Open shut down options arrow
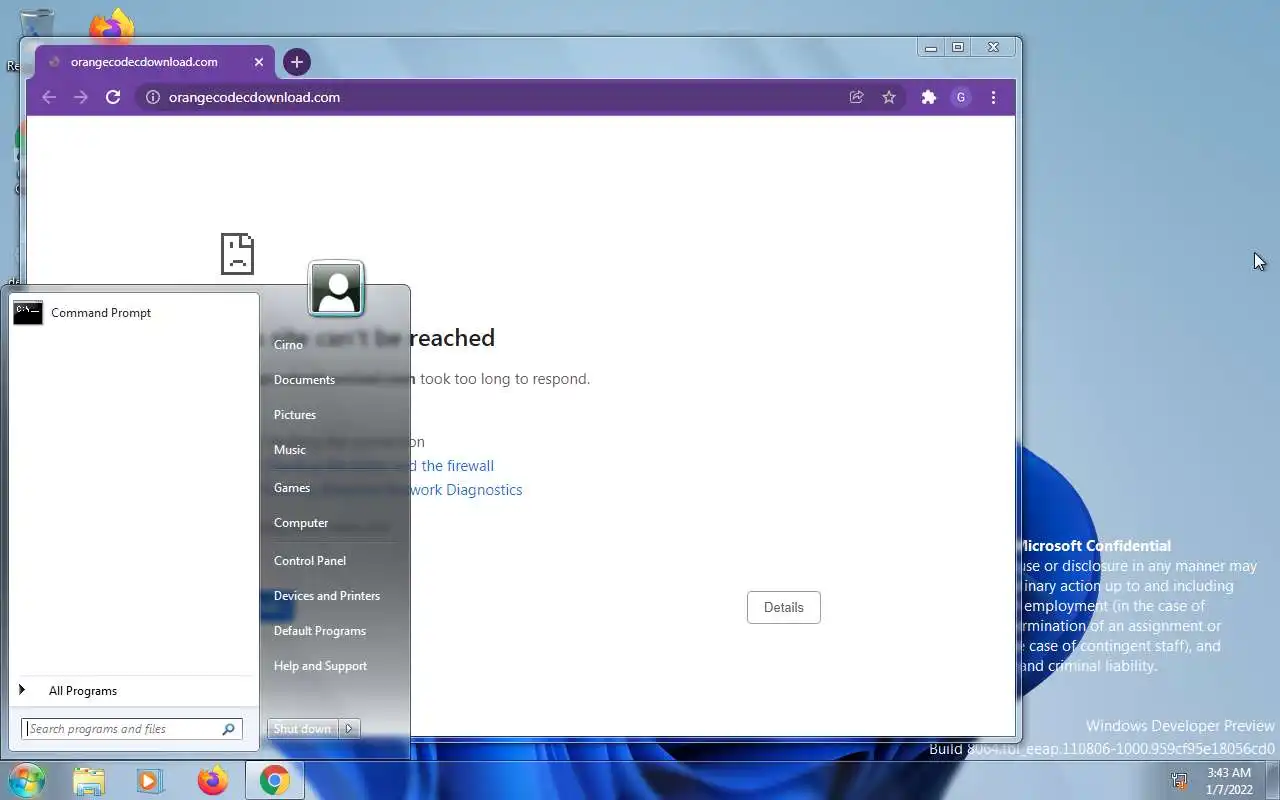Screen dimensions: 1280x800 [349, 729]
